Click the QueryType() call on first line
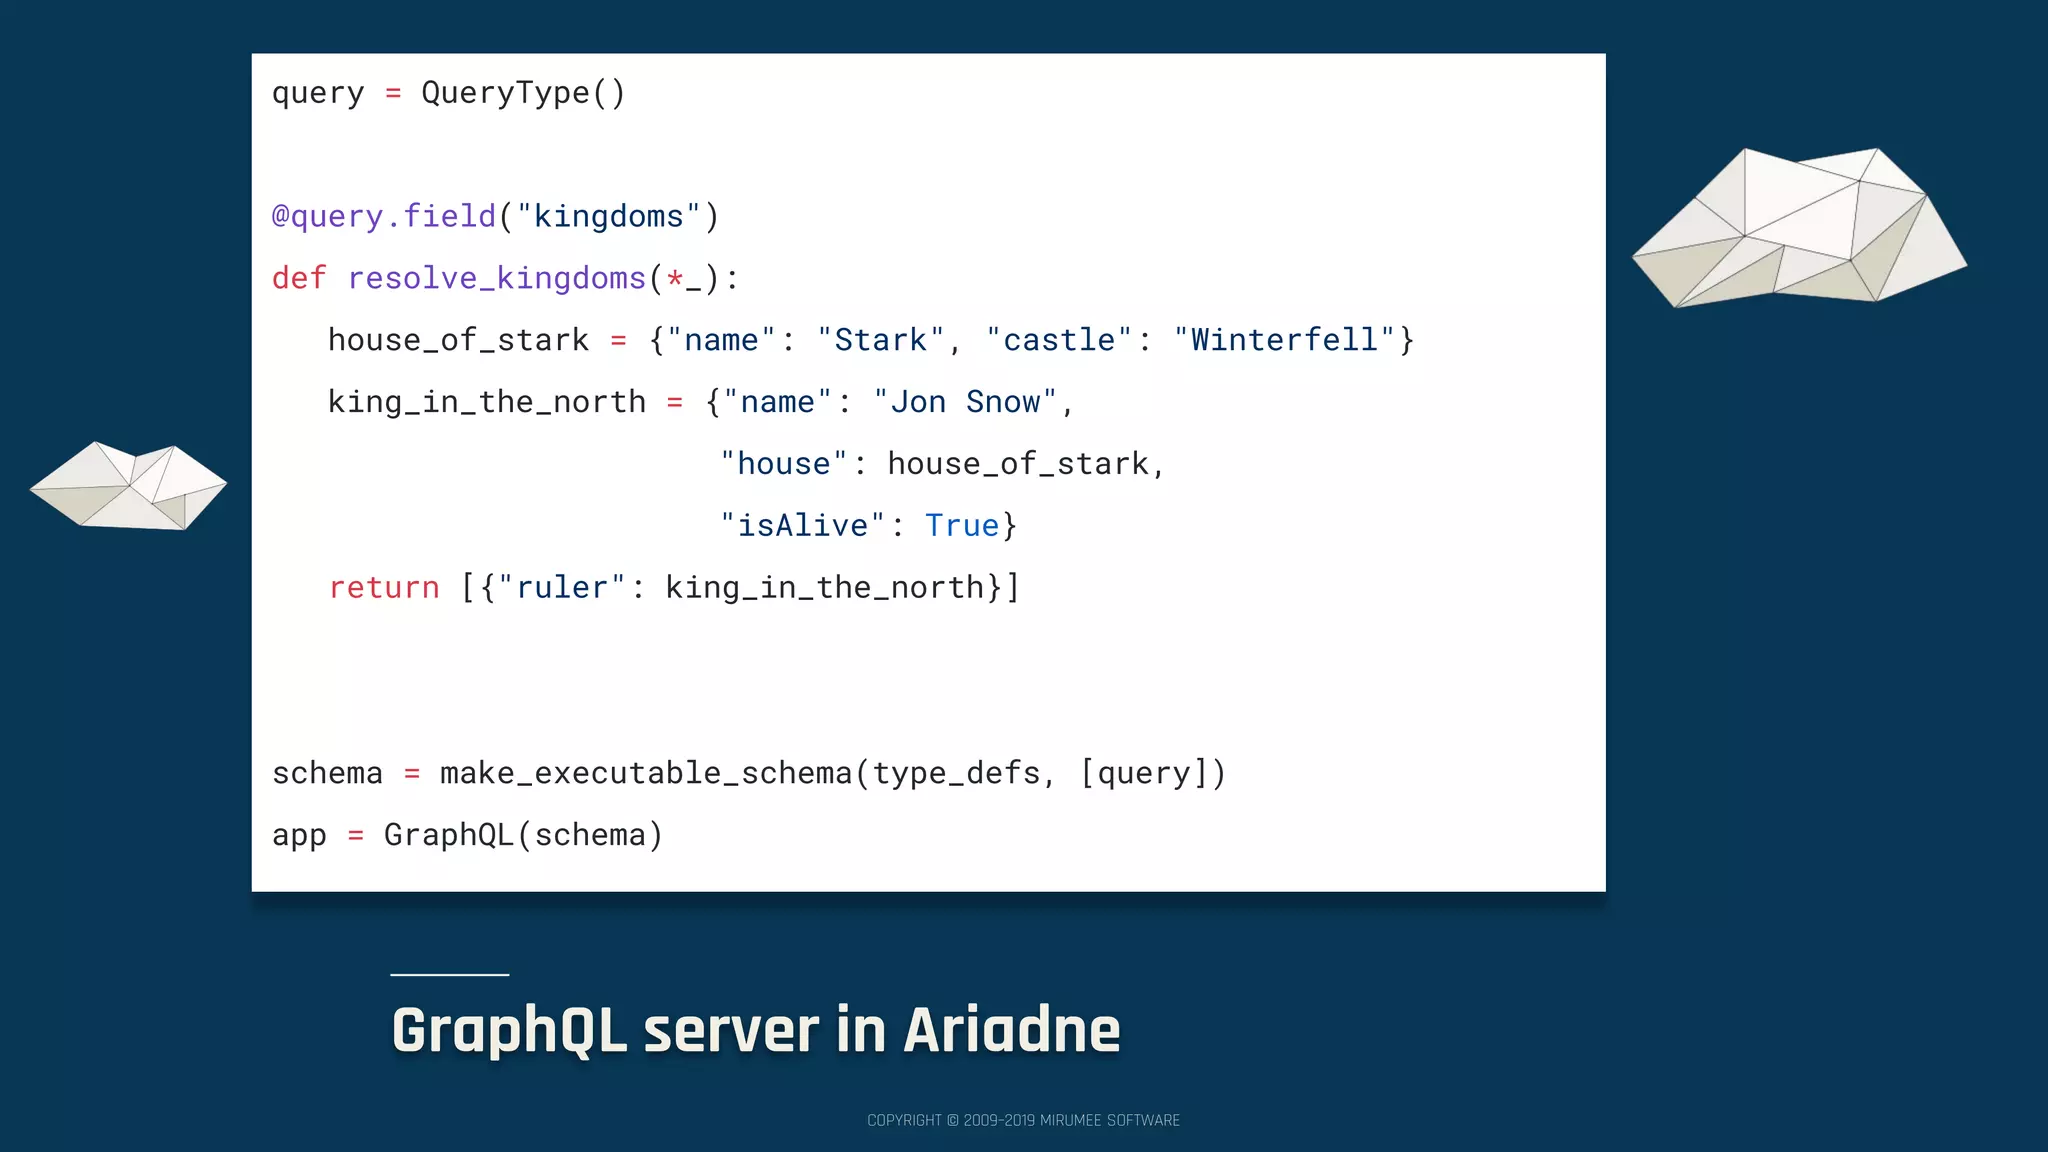The height and width of the screenshot is (1152, 2048). 523,93
